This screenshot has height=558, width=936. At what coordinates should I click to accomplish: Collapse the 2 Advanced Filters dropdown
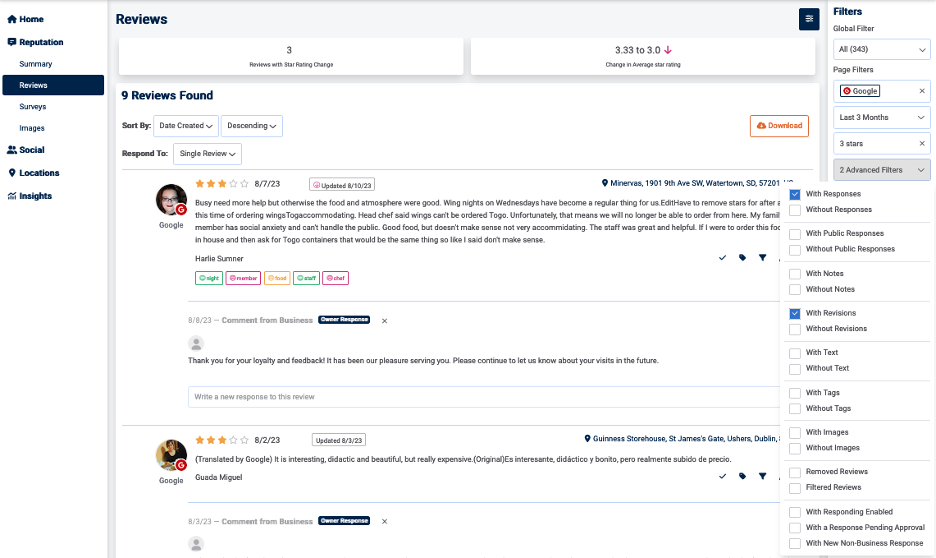tap(881, 170)
